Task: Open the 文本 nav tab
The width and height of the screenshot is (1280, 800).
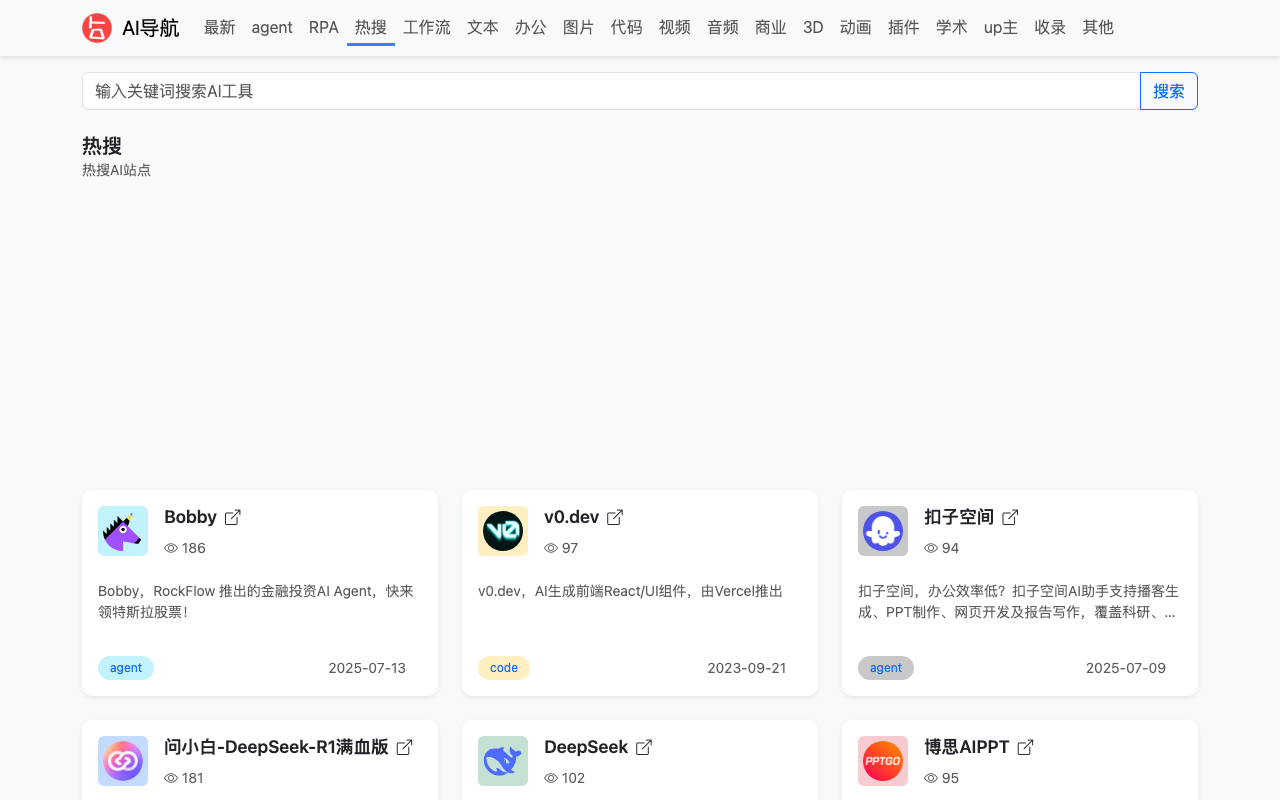Action: pyautogui.click(x=483, y=28)
